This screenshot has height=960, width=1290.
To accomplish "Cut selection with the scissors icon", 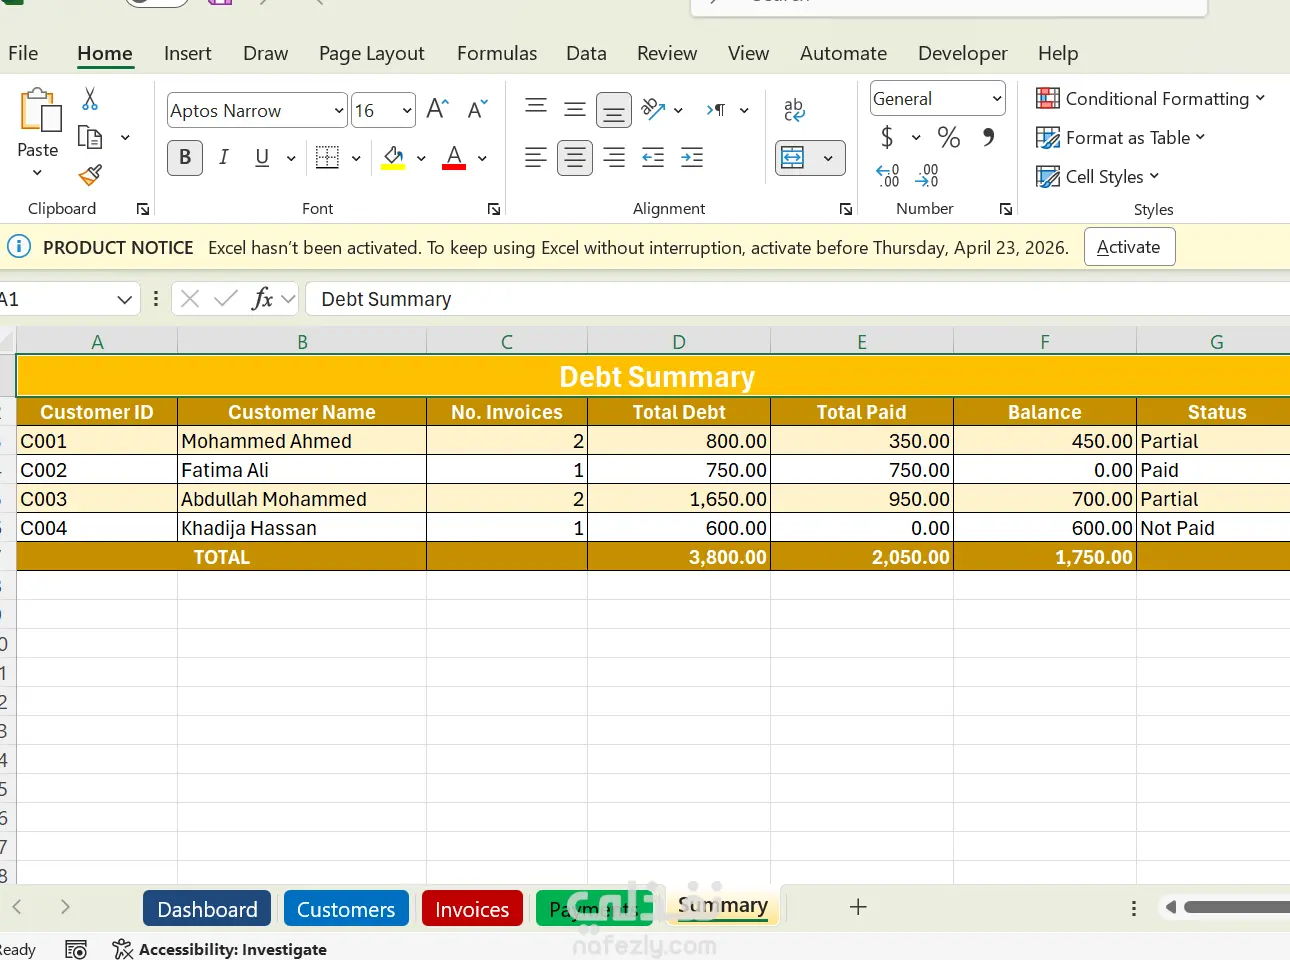I will 90,99.
